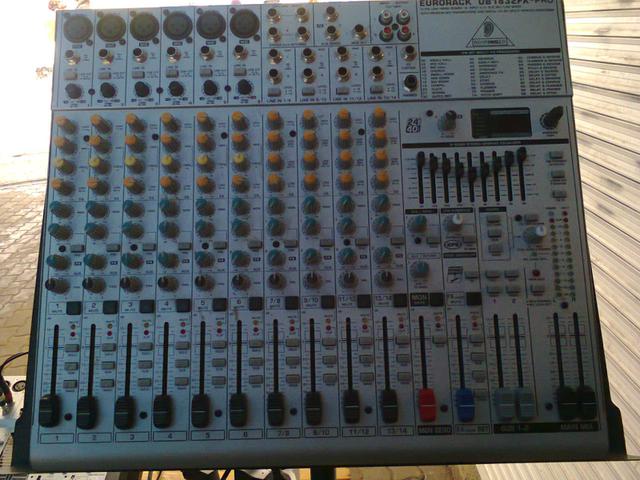640x480 pixels.
Task: Click the red MON SEND fader cap
Action: (x=427, y=404)
